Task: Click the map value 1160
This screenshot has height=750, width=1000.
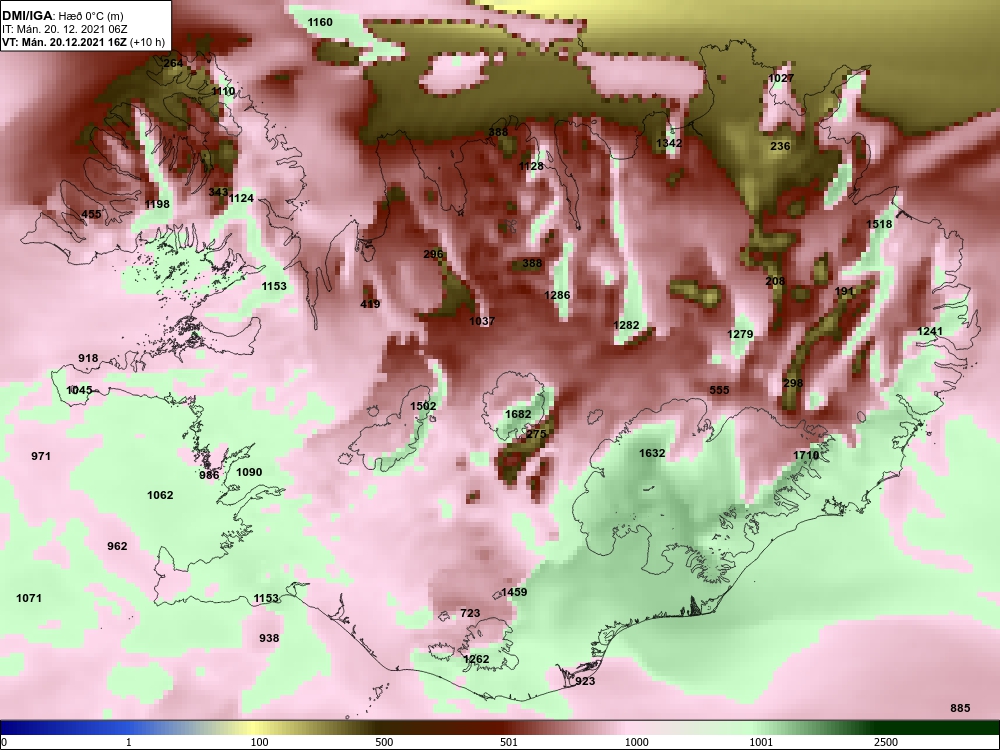Action: coord(320,22)
